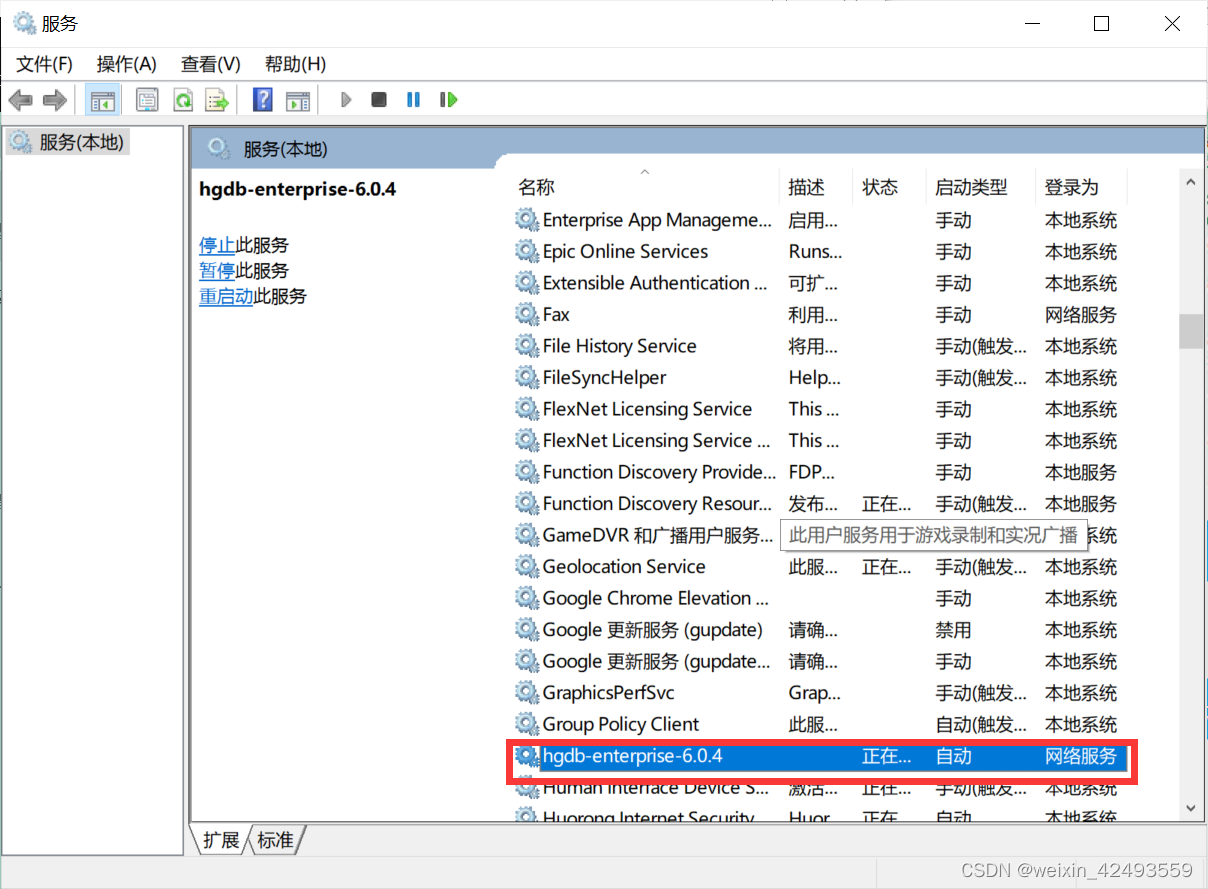Click the scrollbar up arrow in services list

click(1191, 184)
